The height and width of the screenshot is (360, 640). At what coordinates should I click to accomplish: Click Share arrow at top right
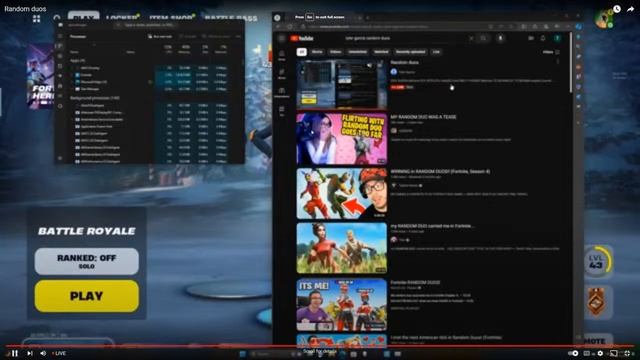click(x=631, y=9)
